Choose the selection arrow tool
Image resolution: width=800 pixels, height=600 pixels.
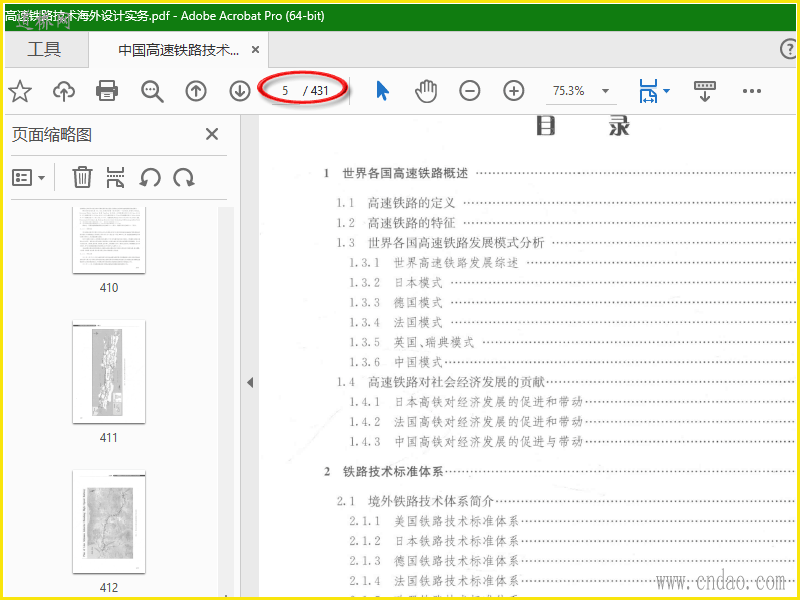(382, 91)
